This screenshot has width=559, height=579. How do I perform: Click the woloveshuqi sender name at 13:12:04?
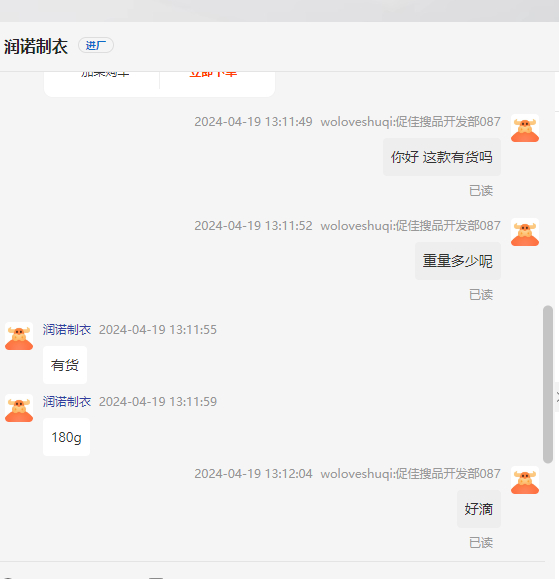coord(410,474)
